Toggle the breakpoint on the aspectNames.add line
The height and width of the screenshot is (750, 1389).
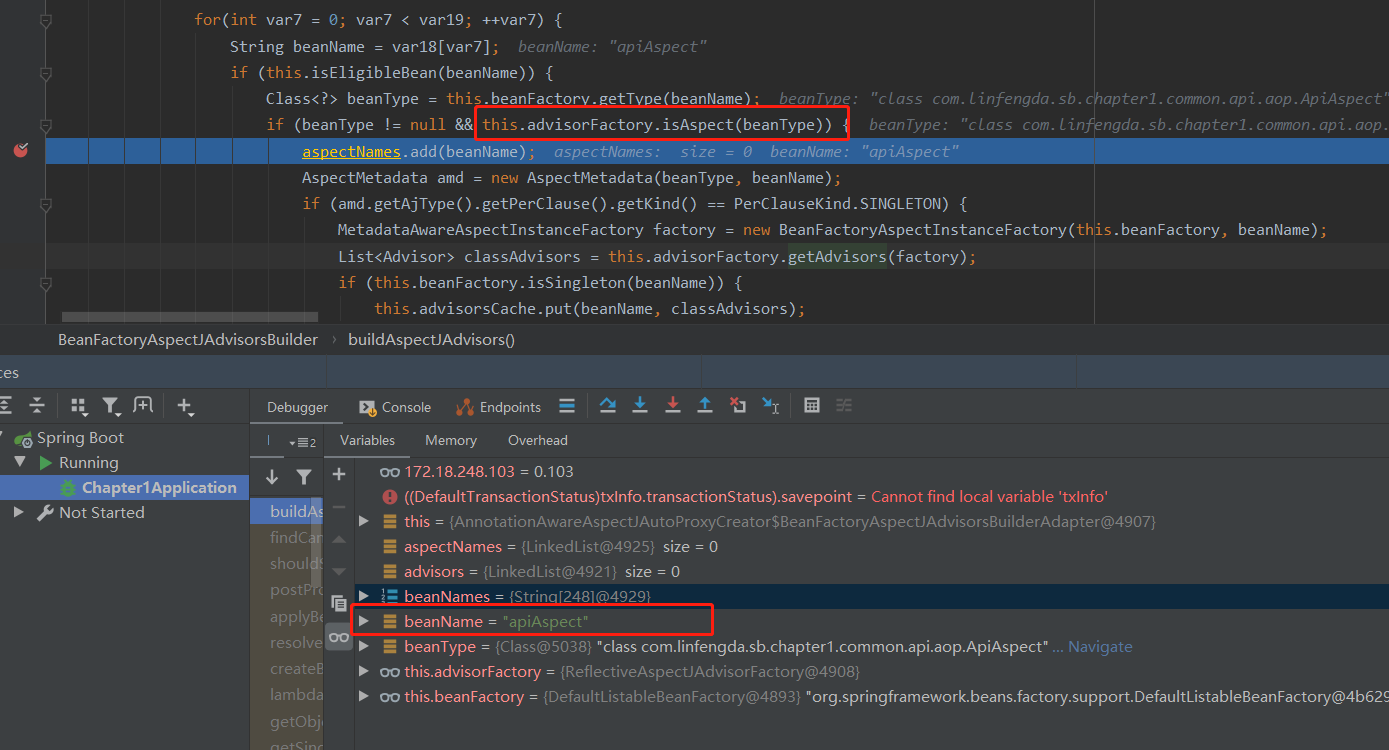coord(20,151)
